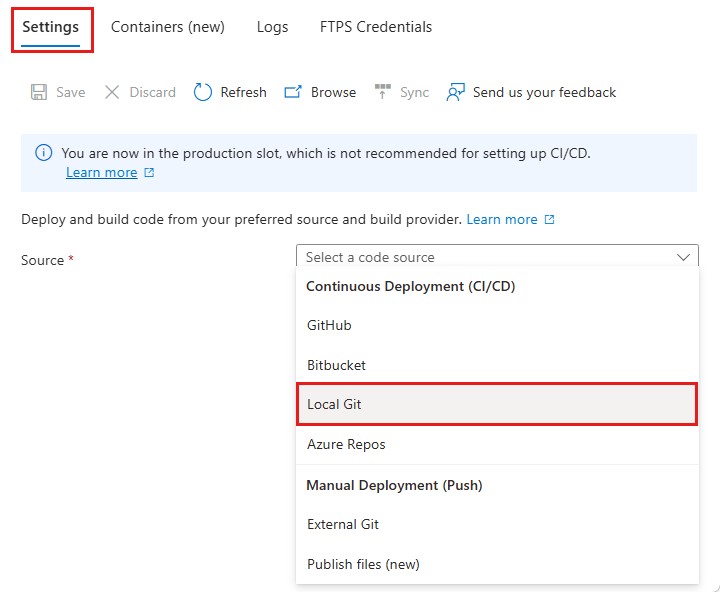Image resolution: width=720 pixels, height=592 pixels.
Task: Click the Source dropdown chevron arrow
Action: point(683,257)
